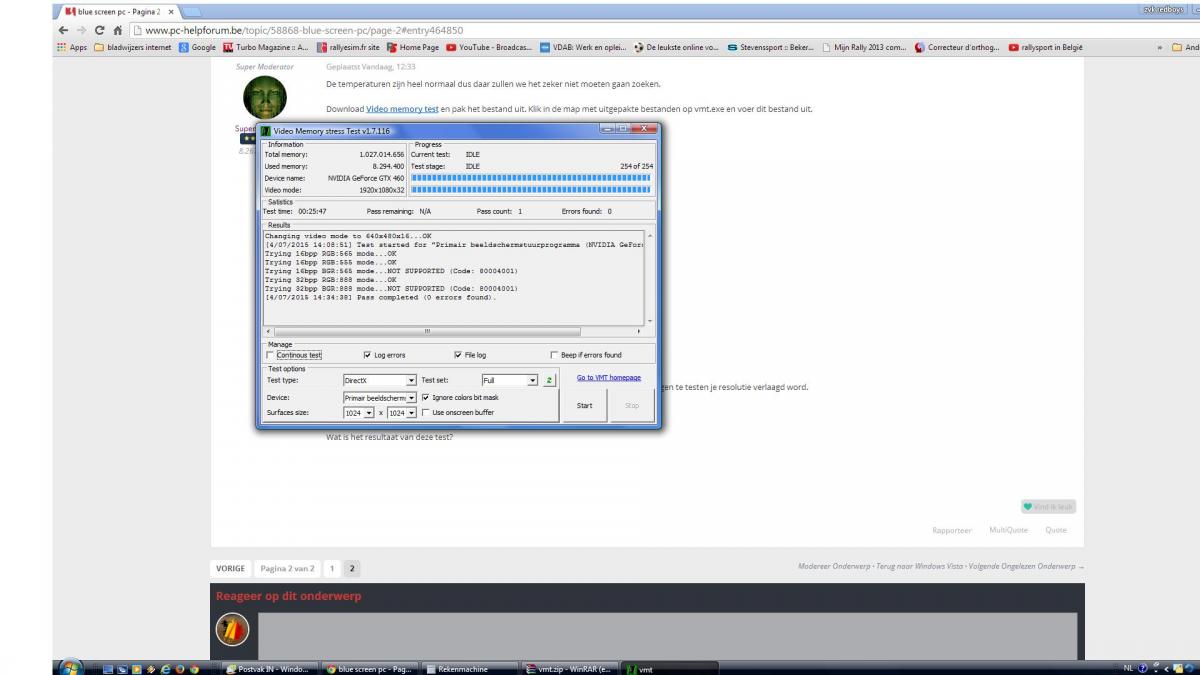The width and height of the screenshot is (1200, 675).
Task: Click the Quote link on the post
Action: click(x=1056, y=530)
